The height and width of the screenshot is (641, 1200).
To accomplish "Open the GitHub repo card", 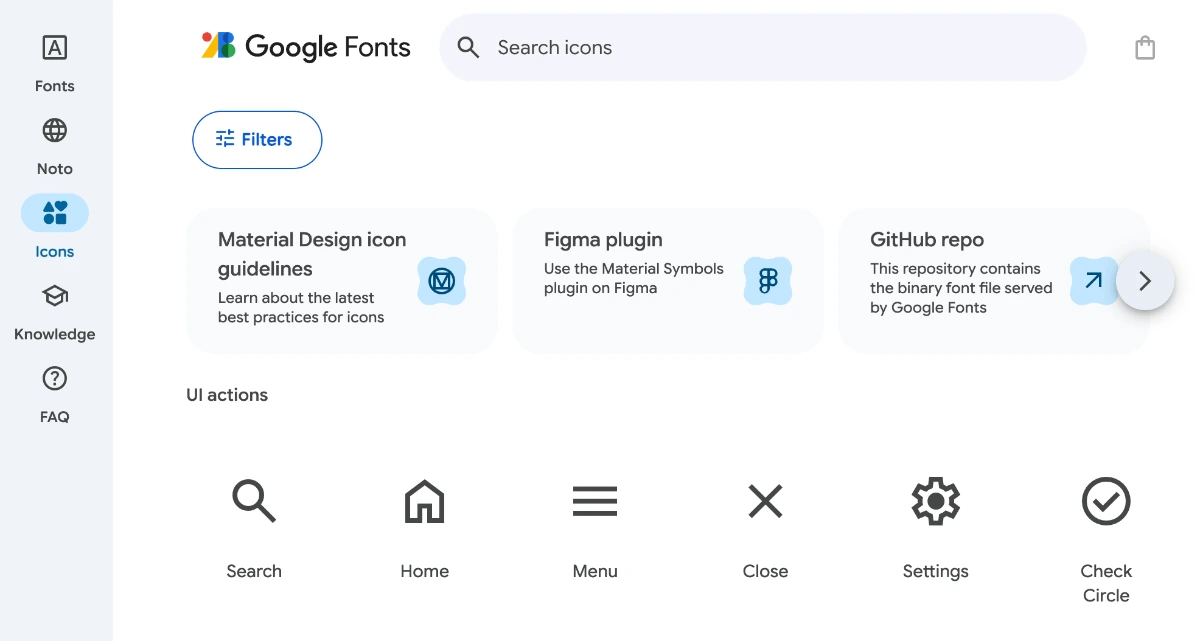I will 994,281.
